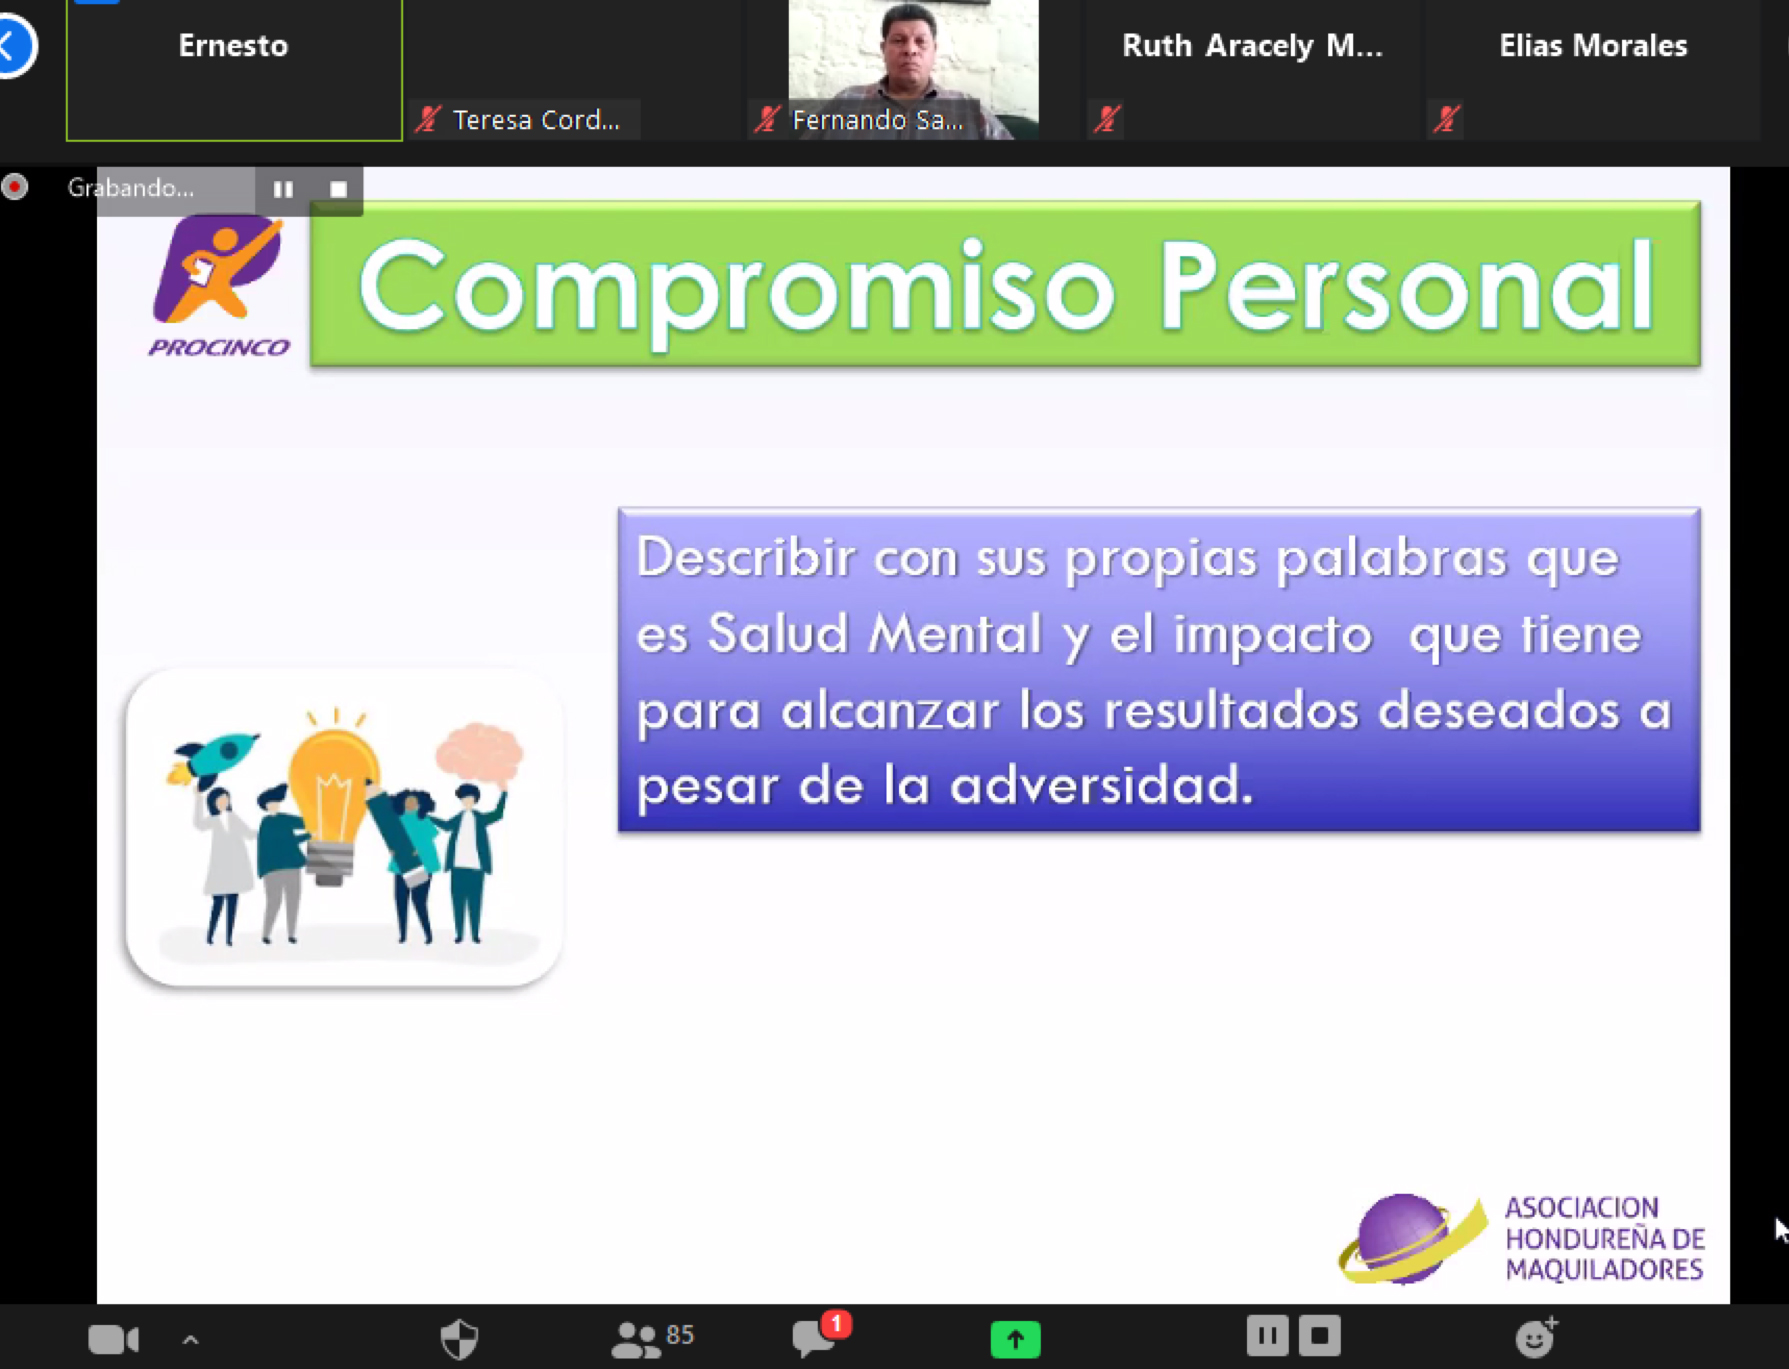This screenshot has width=1789, height=1369.
Task: Click the Describir con sus propias palabras text box
Action: click(1159, 670)
